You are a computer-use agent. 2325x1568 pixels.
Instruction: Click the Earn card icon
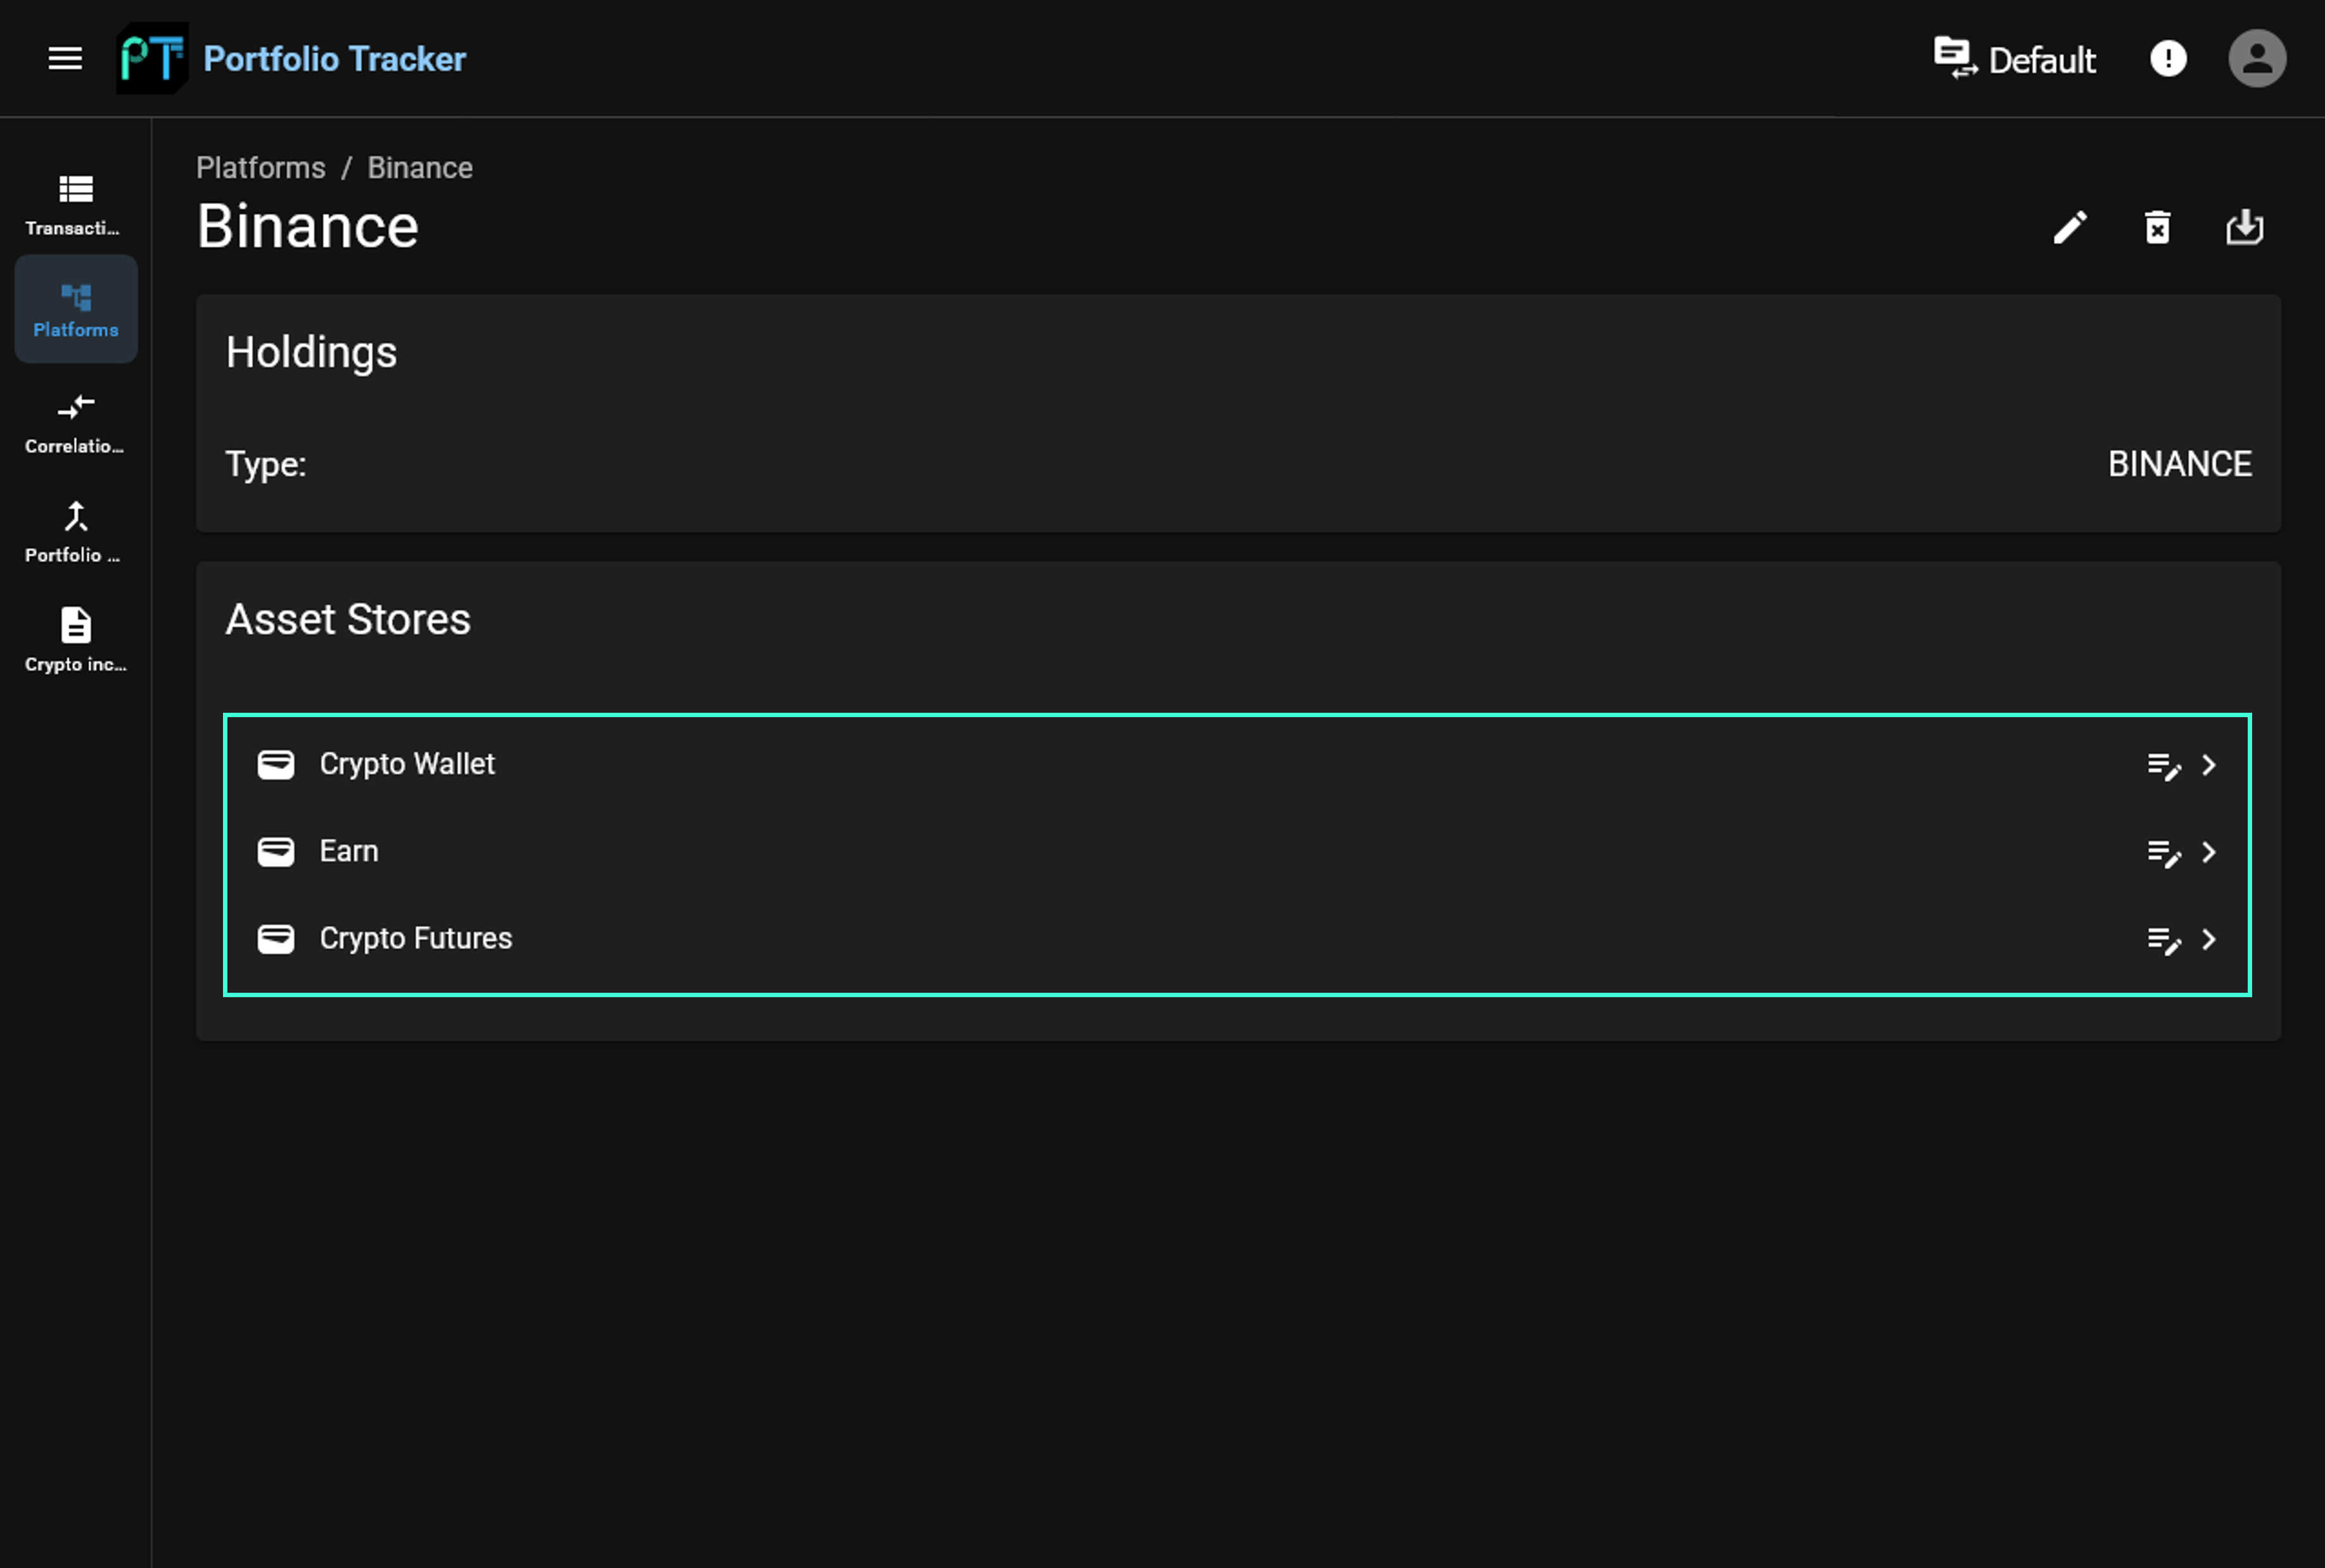[x=276, y=851]
